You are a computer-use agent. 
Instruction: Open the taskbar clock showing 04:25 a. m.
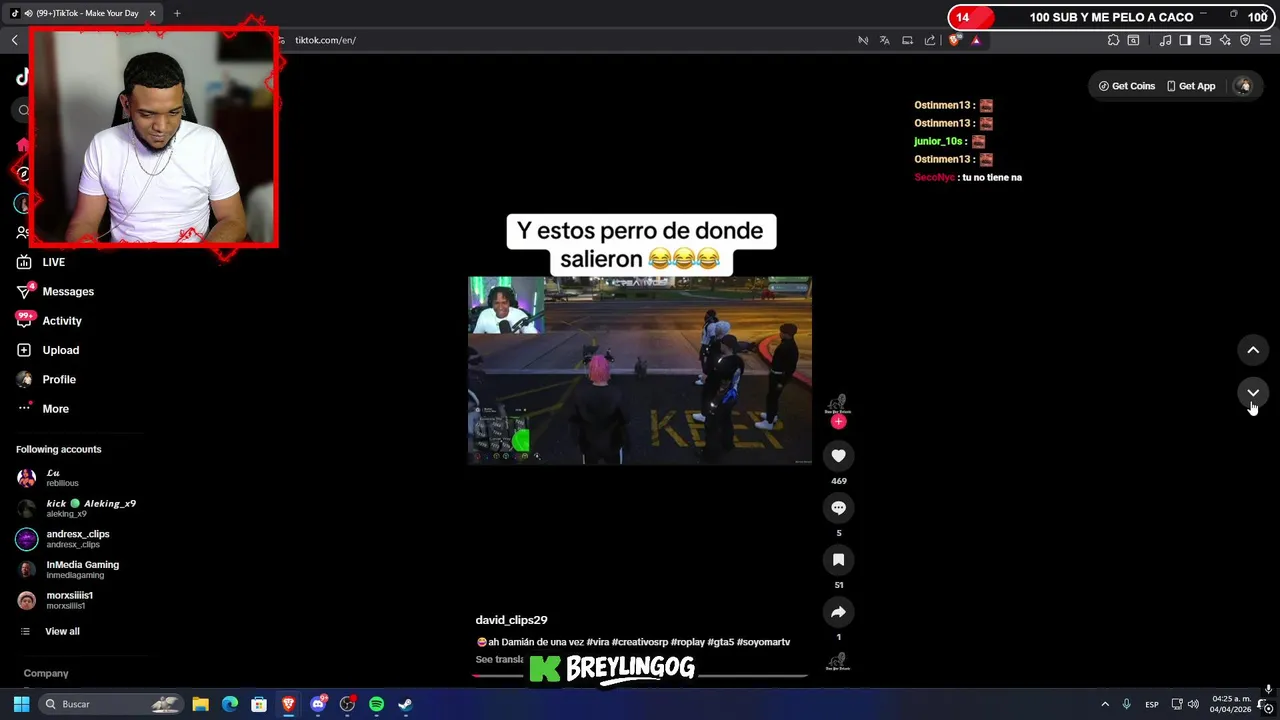1230,704
